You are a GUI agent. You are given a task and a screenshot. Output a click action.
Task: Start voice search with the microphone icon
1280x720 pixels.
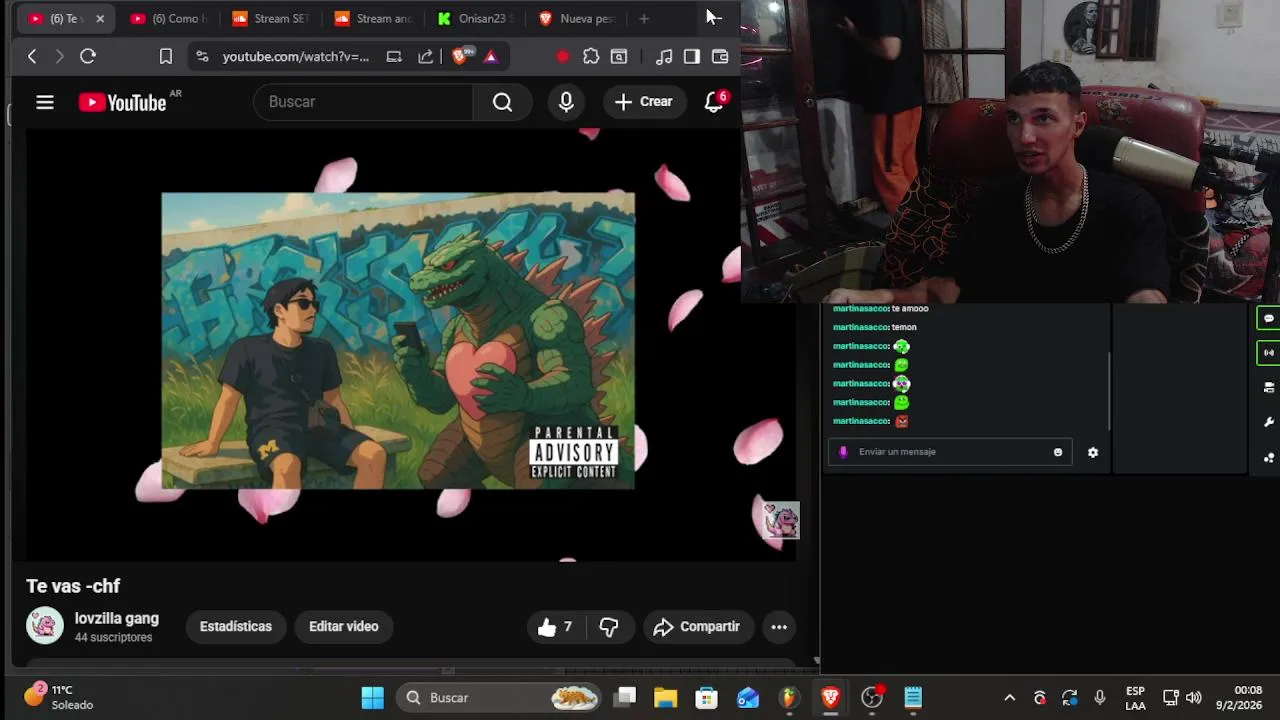click(x=566, y=102)
